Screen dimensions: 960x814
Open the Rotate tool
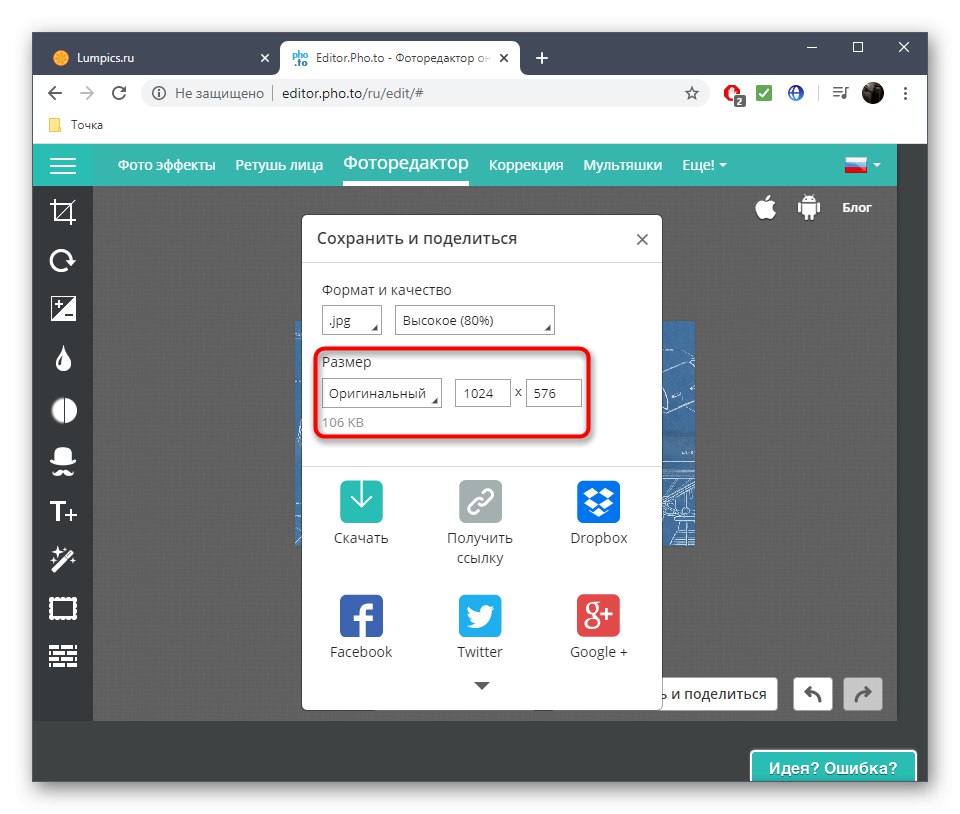click(62, 260)
